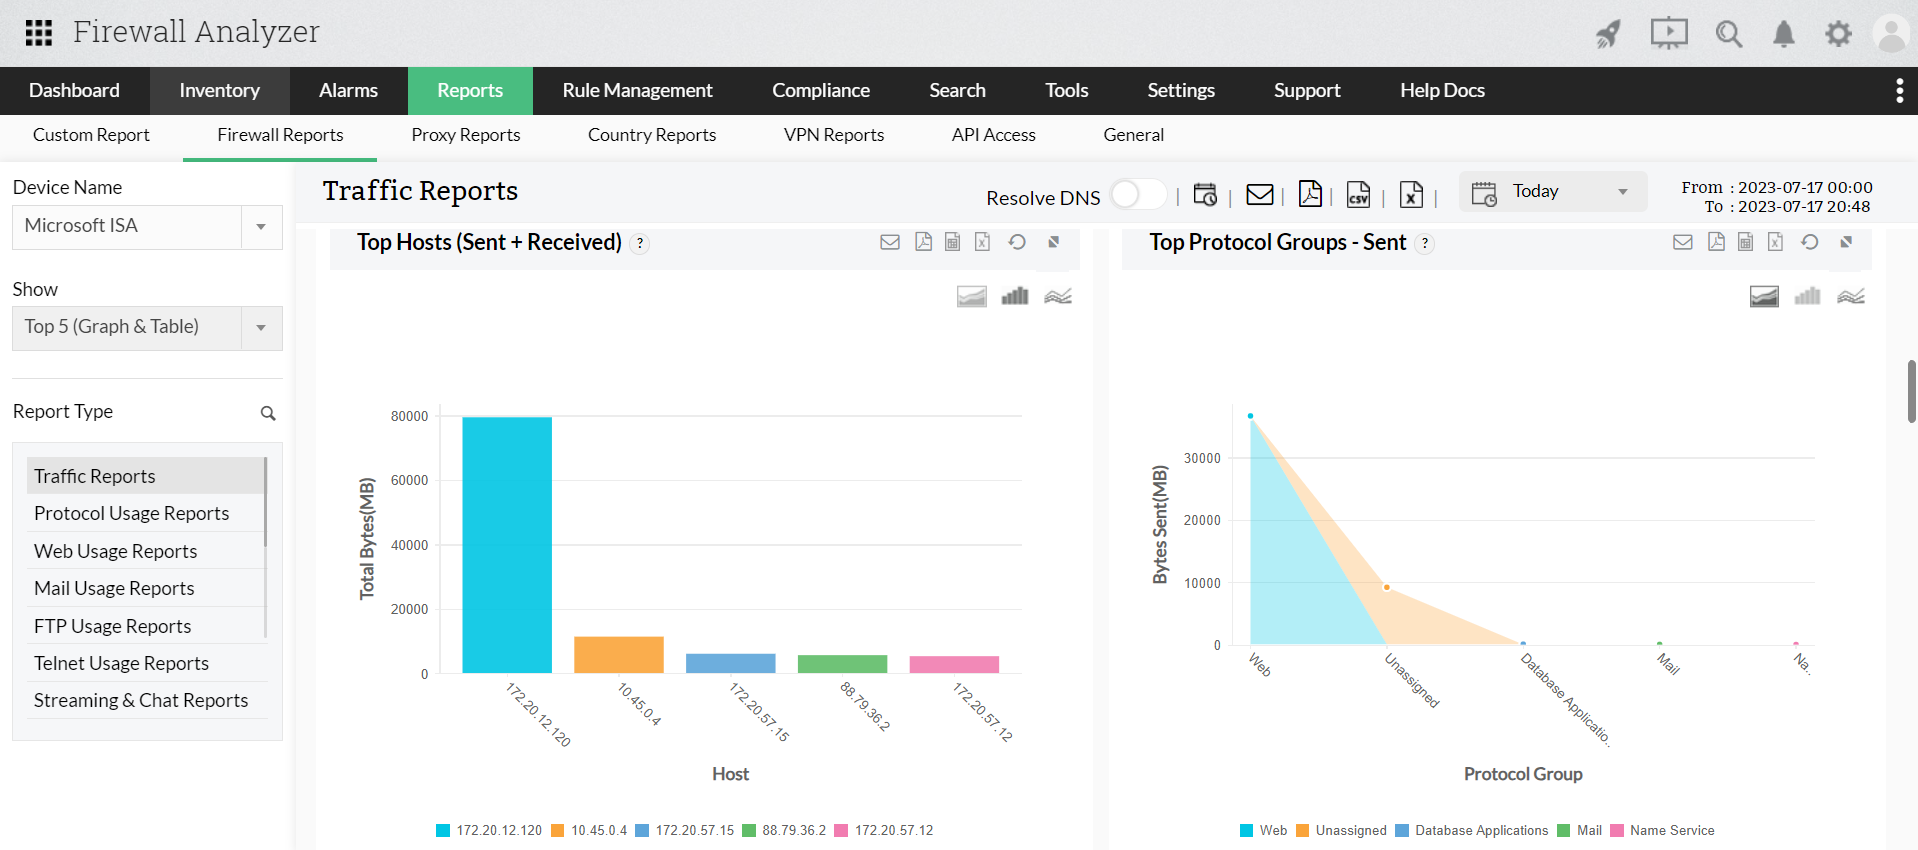Open the Device Name dropdown
This screenshot has width=1918, height=850.
coord(261,227)
